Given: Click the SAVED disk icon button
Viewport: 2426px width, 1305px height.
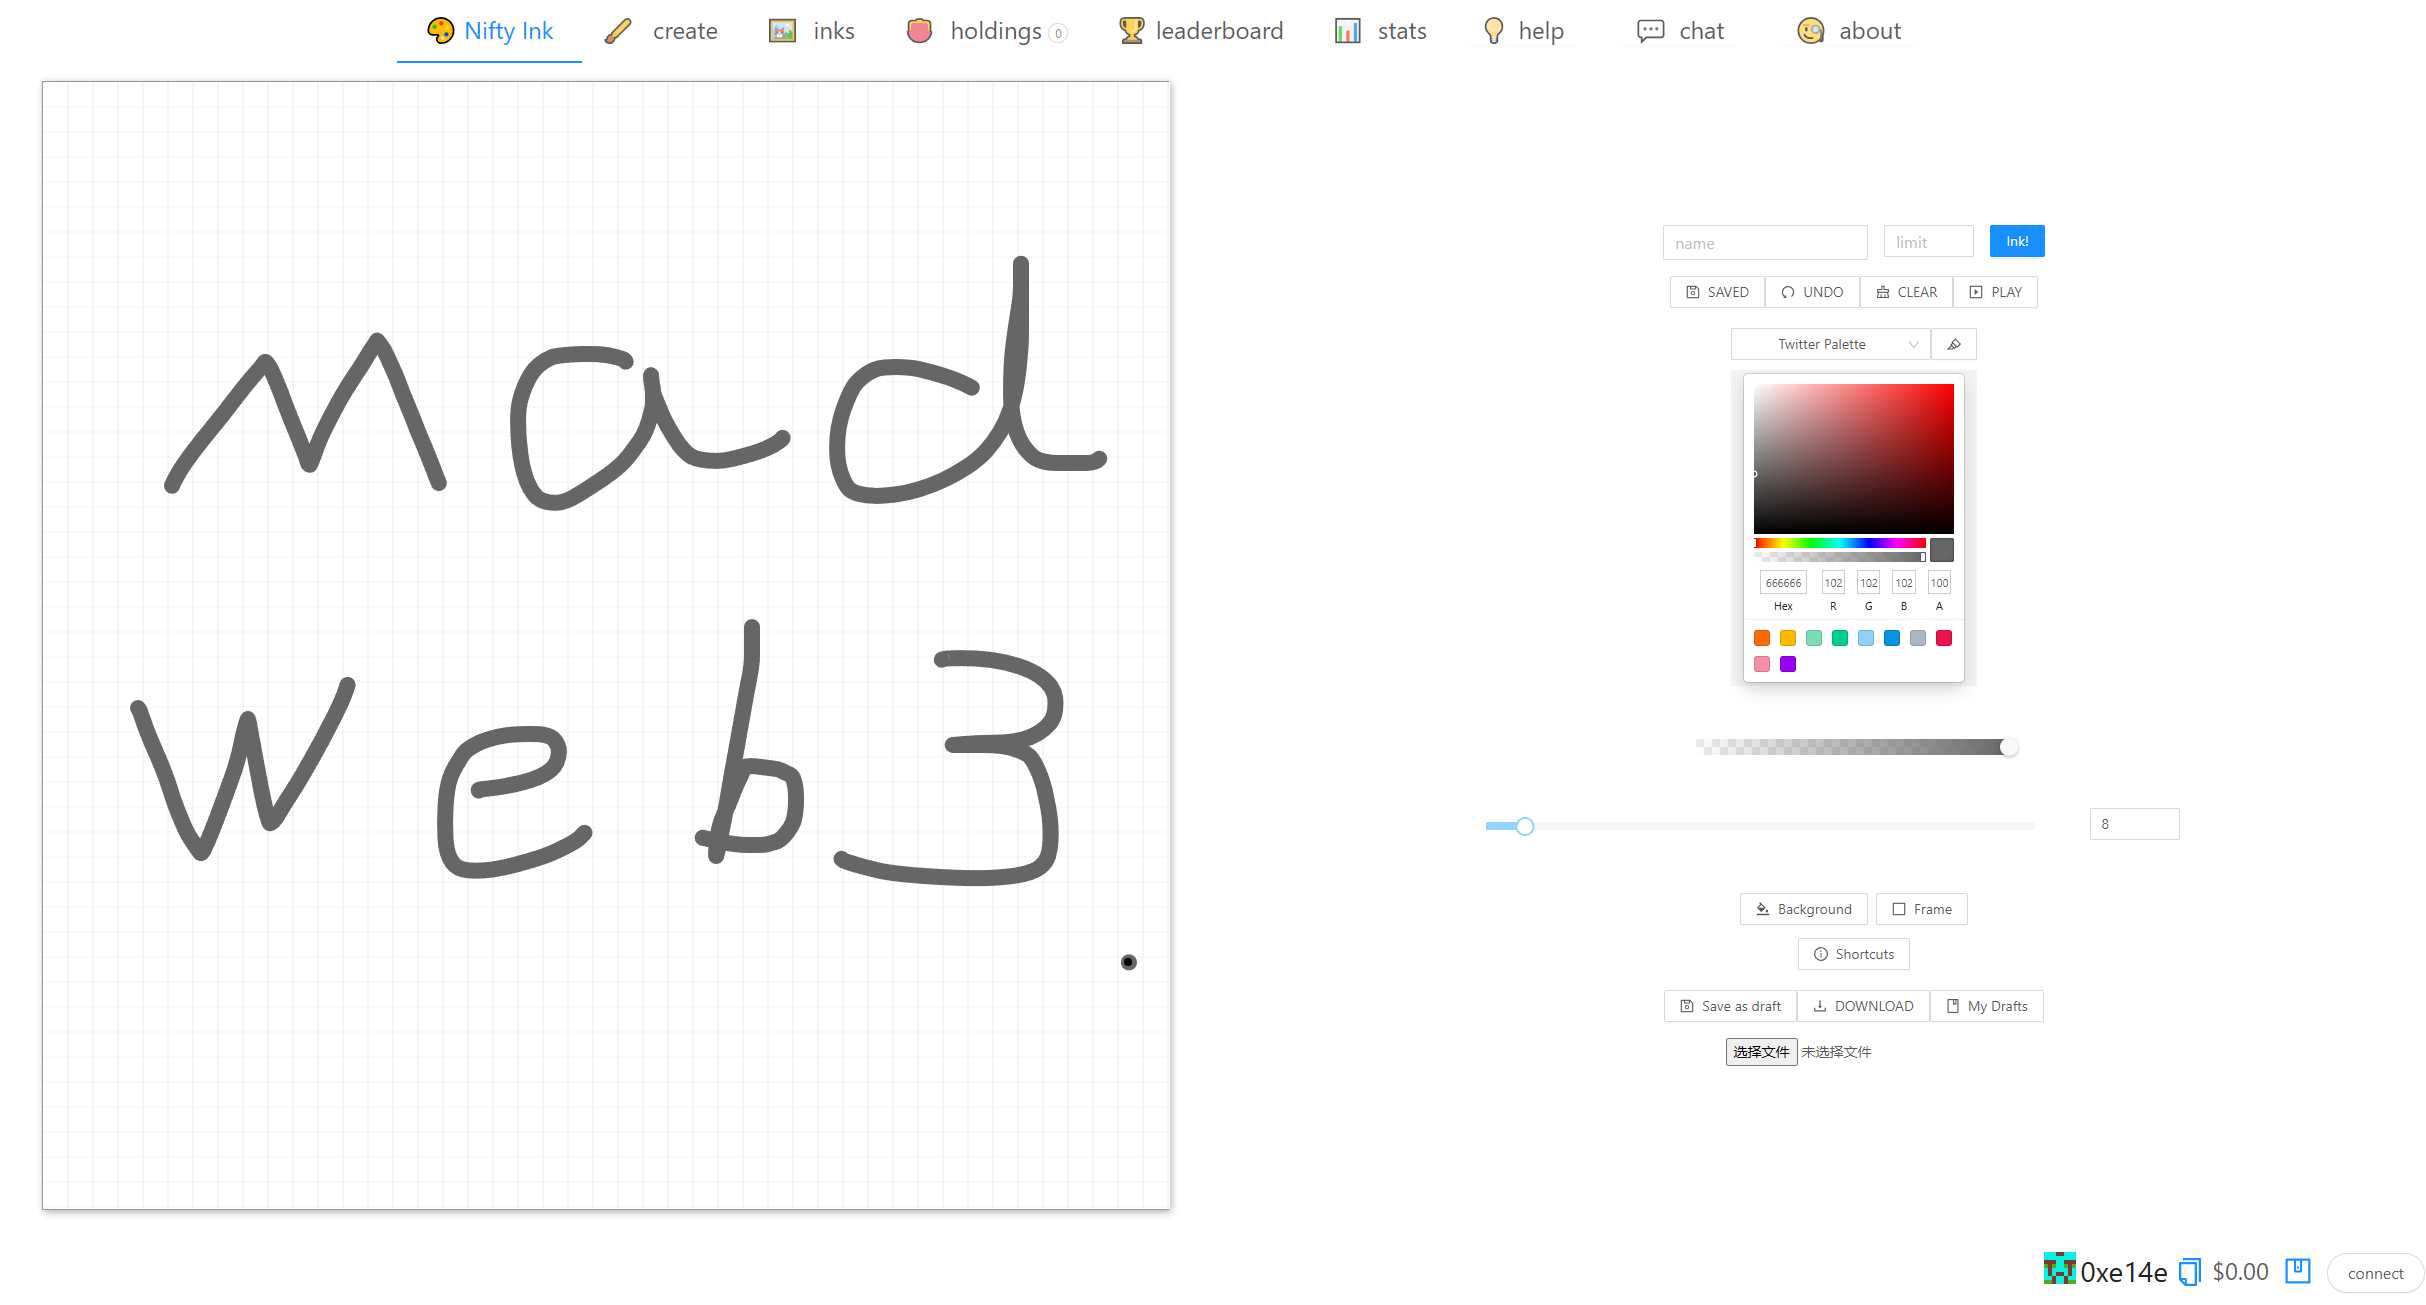Looking at the screenshot, I should tap(1717, 292).
